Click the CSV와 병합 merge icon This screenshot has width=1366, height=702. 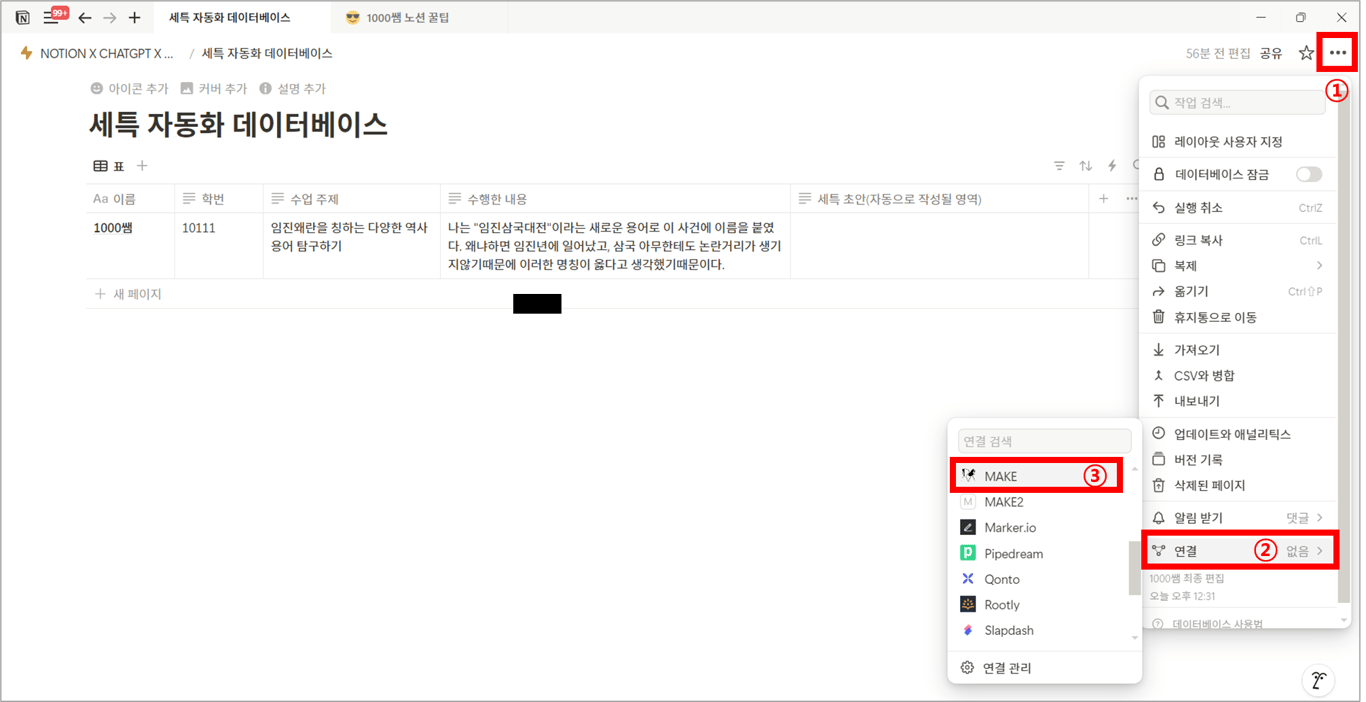1158,376
